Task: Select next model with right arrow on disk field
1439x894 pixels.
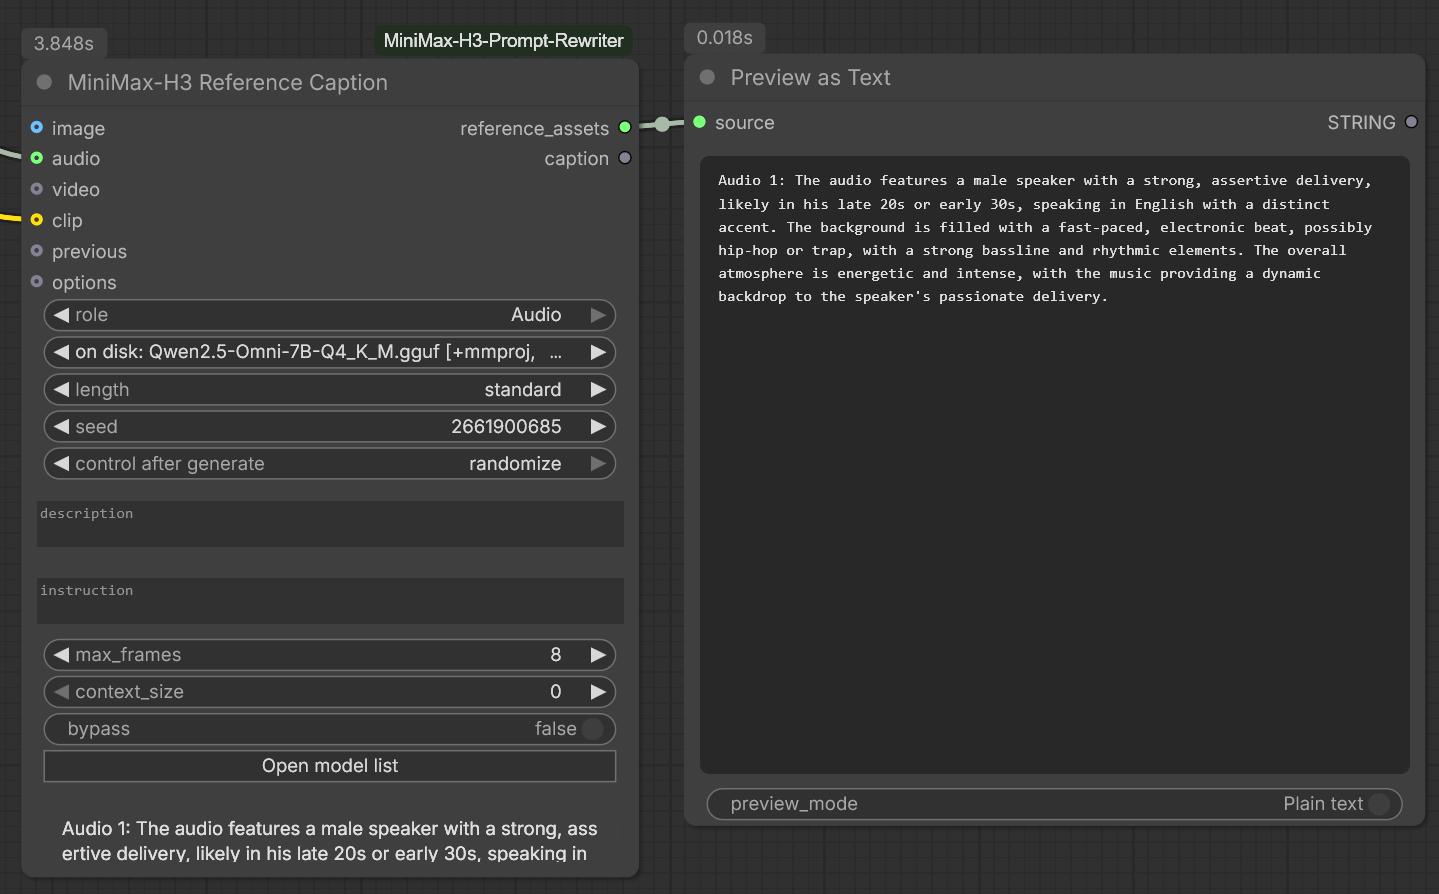Action: pos(598,352)
